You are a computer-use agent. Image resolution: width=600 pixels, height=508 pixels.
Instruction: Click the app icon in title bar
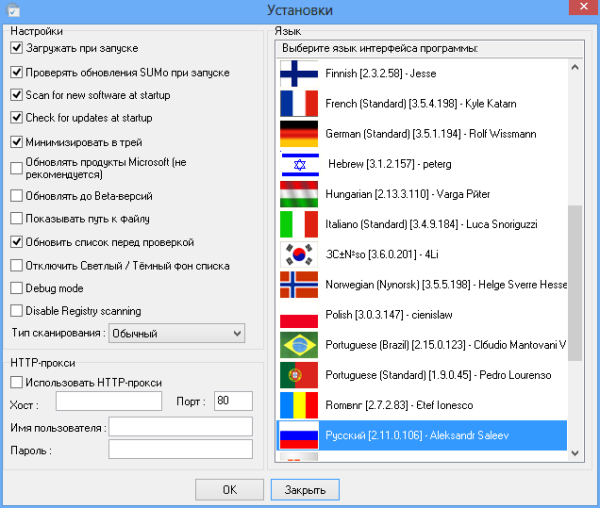point(13,10)
